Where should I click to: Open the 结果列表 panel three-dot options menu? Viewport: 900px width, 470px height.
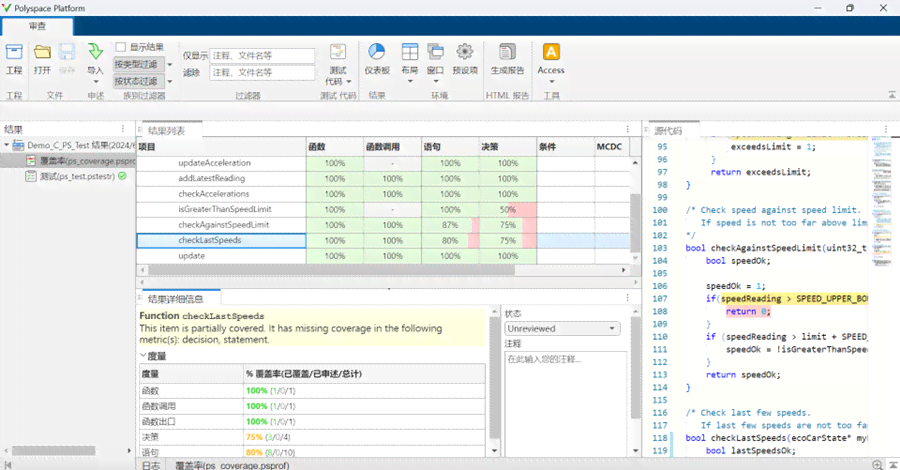point(627,129)
